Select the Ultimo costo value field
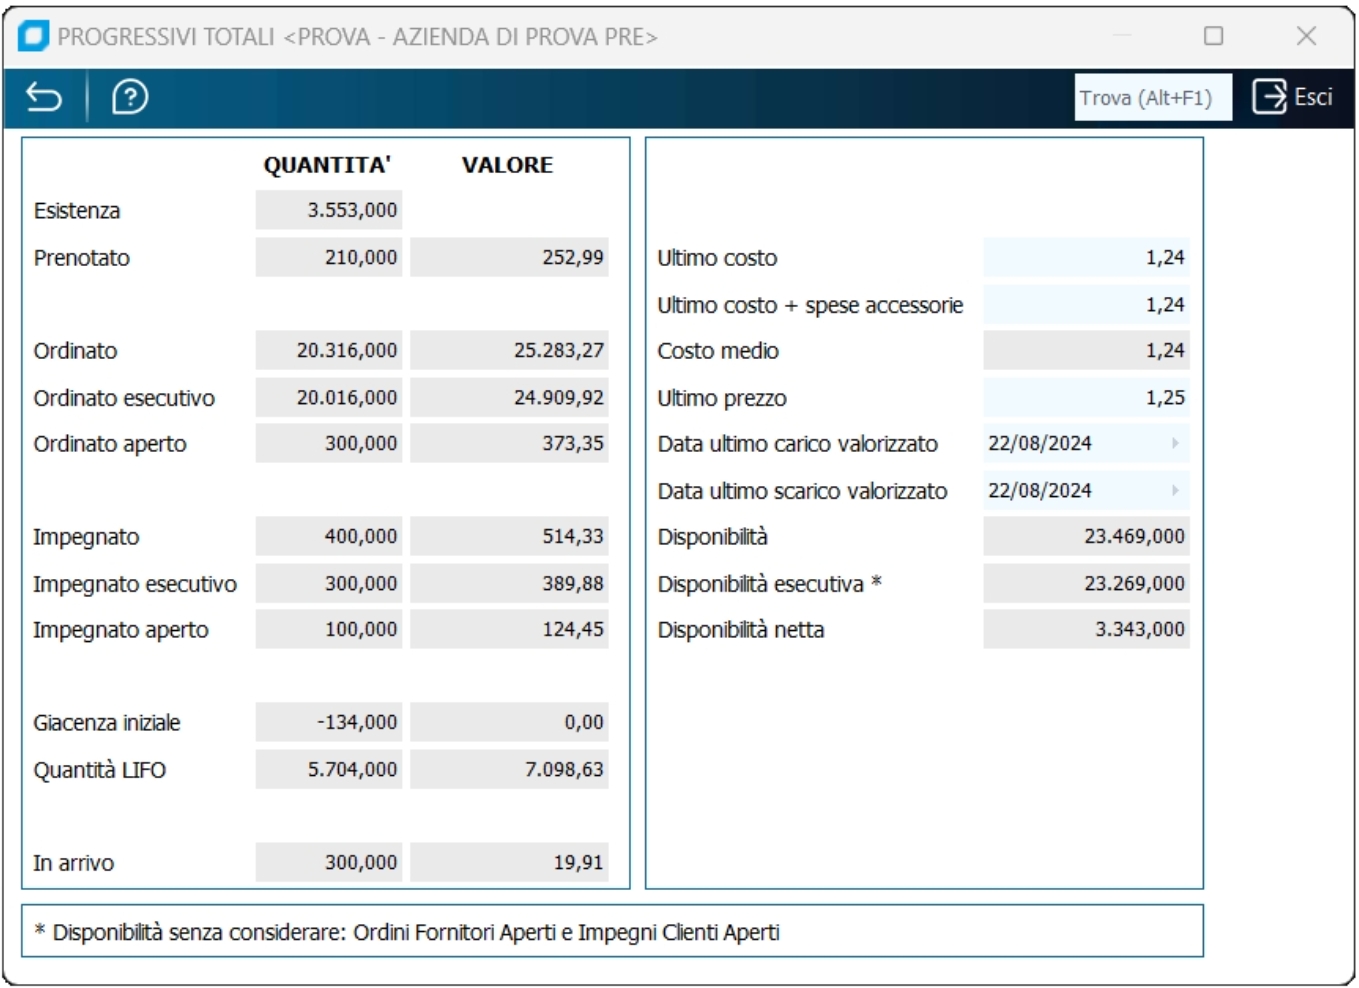The width and height of the screenshot is (1359, 988). pos(1086,258)
